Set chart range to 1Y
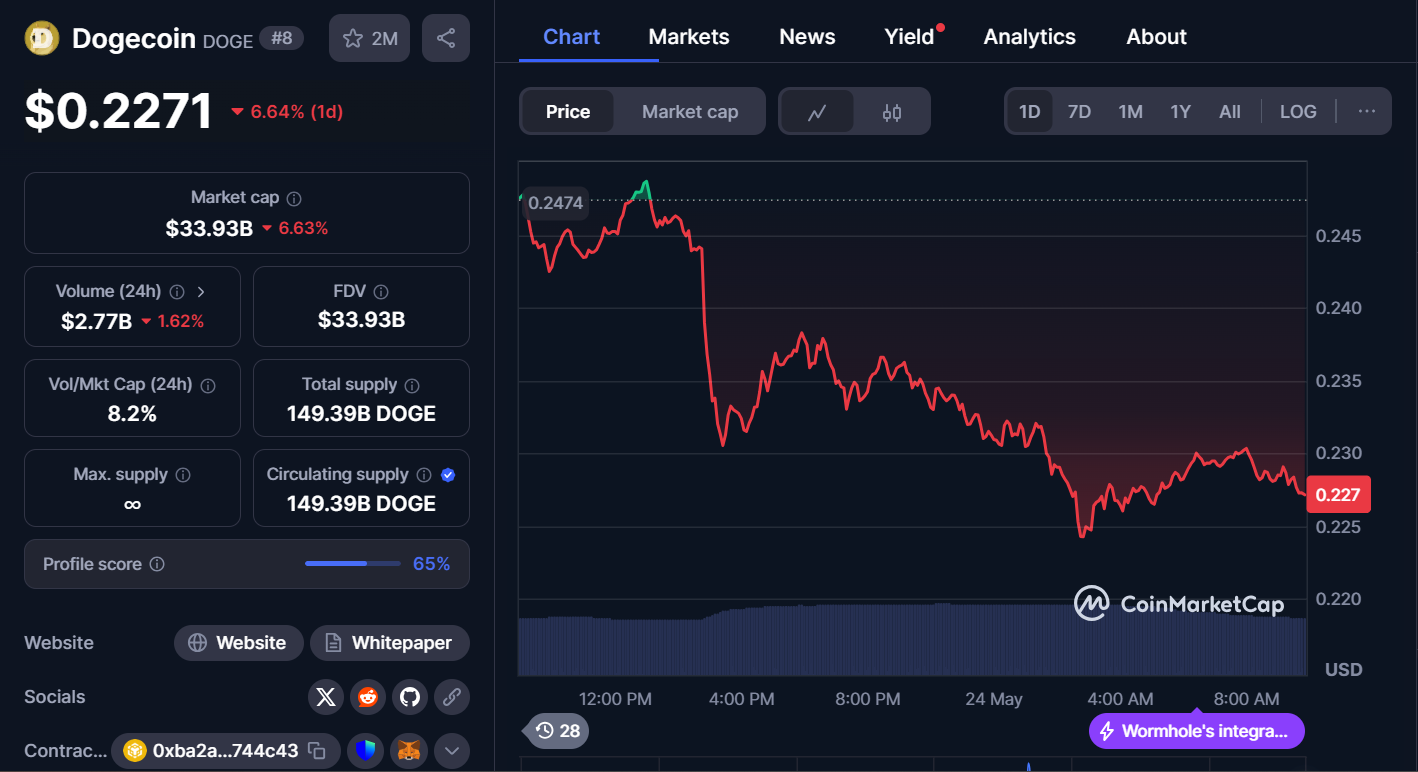1418x772 pixels. pyautogui.click(x=1181, y=111)
